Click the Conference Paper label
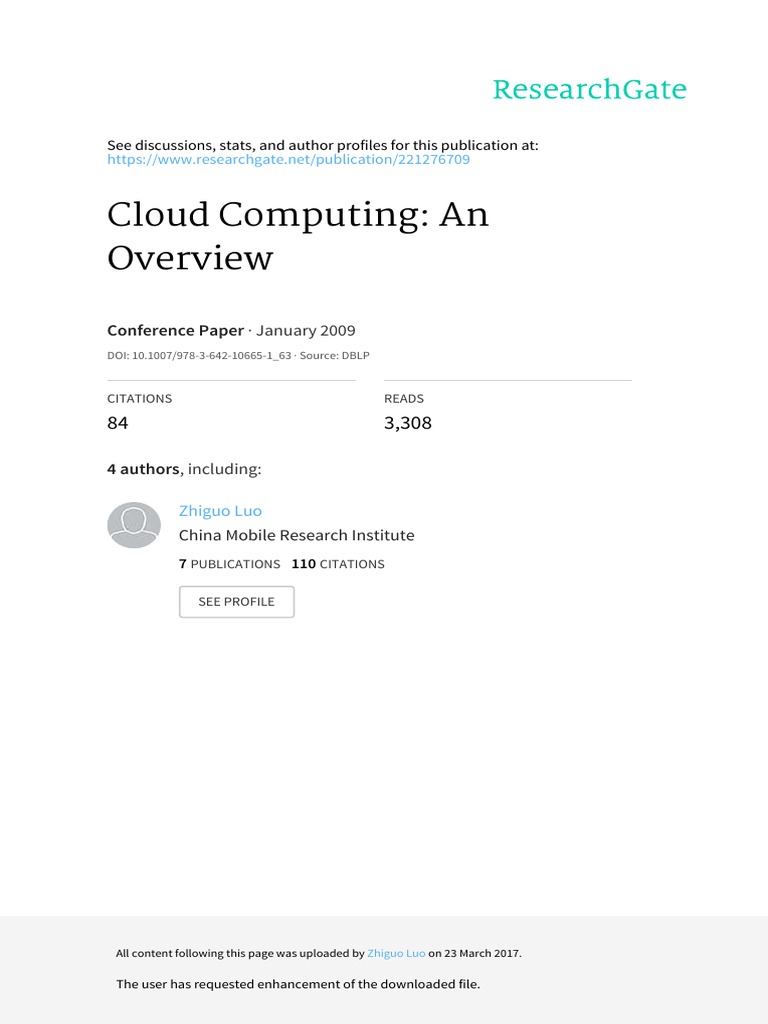The width and height of the screenshot is (768, 1024). 174,331
